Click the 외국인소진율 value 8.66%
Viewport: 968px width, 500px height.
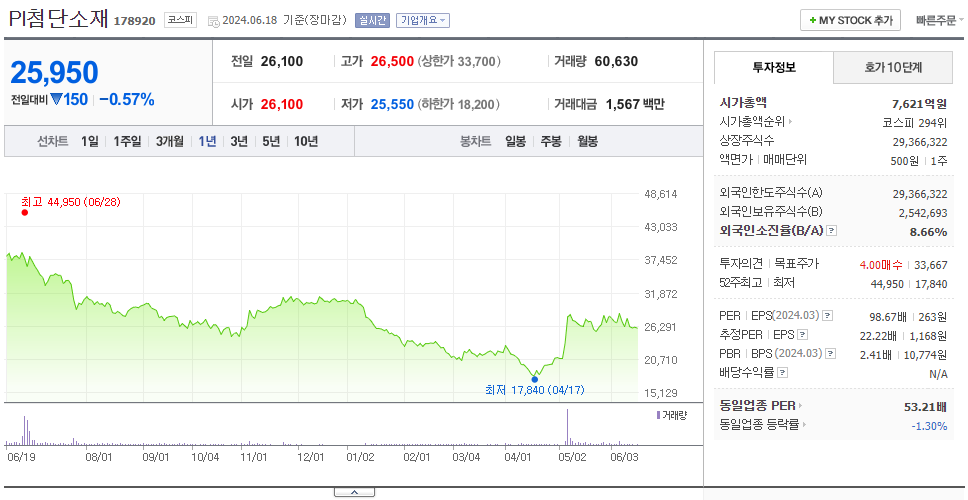tap(928, 231)
